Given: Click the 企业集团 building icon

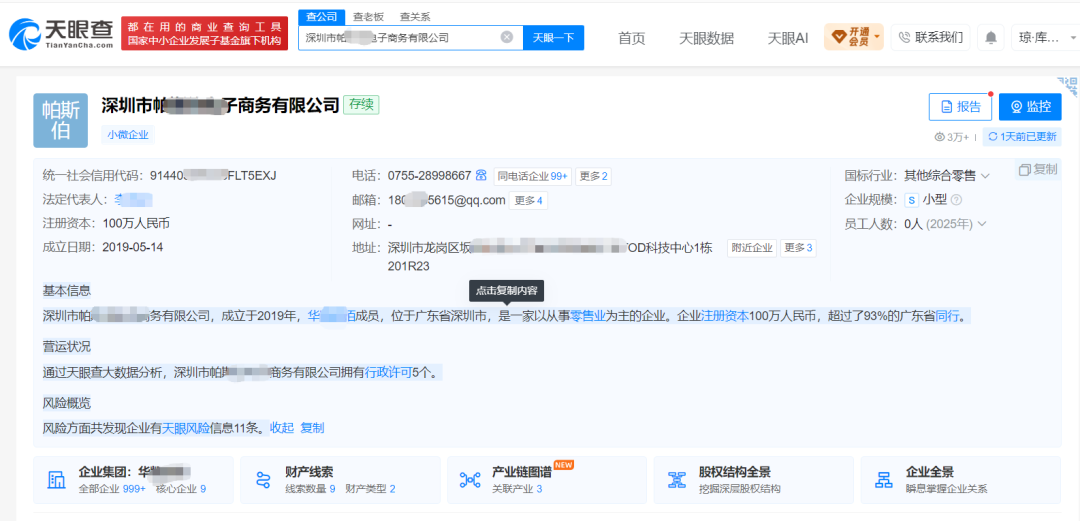Looking at the screenshot, I should [x=56, y=480].
